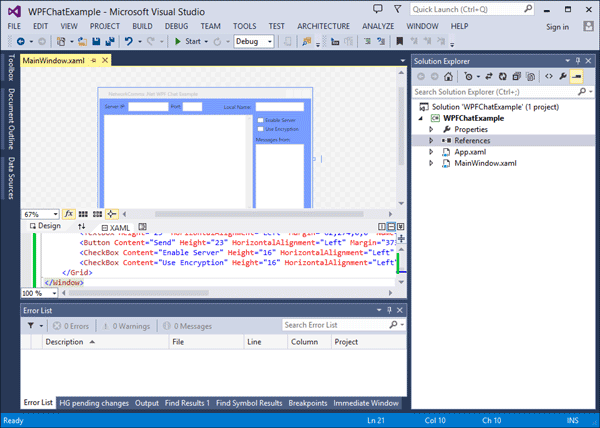The width and height of the screenshot is (600, 428).
Task: Click the View Code icon in Solution Explorer
Action: coord(549,76)
